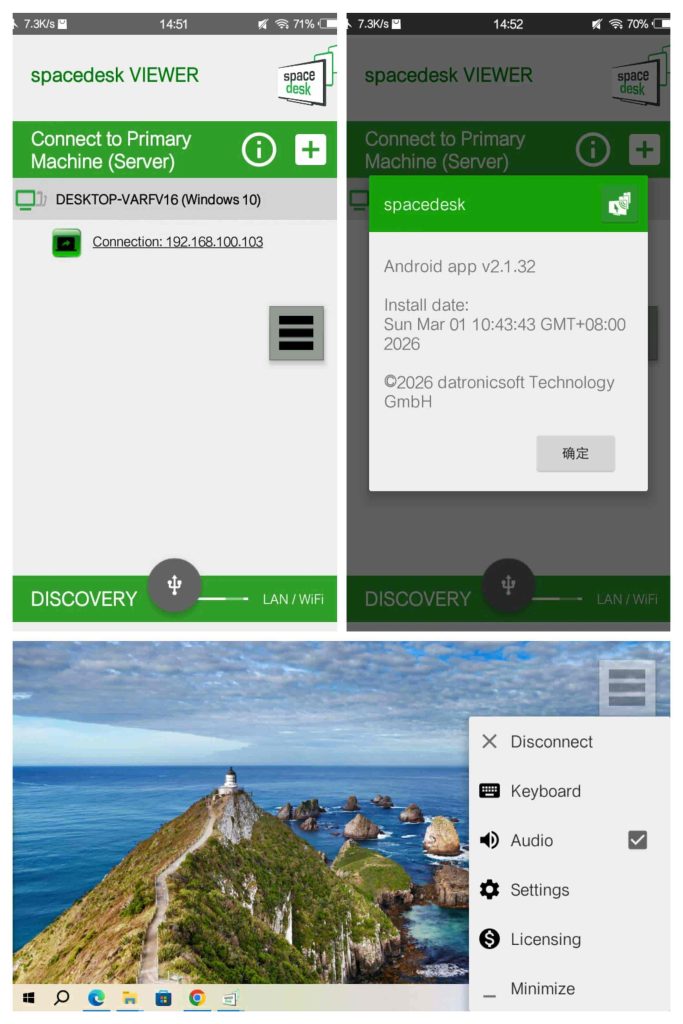Click the Install date text in dialog
683x1024 pixels.
click(x=505, y=325)
